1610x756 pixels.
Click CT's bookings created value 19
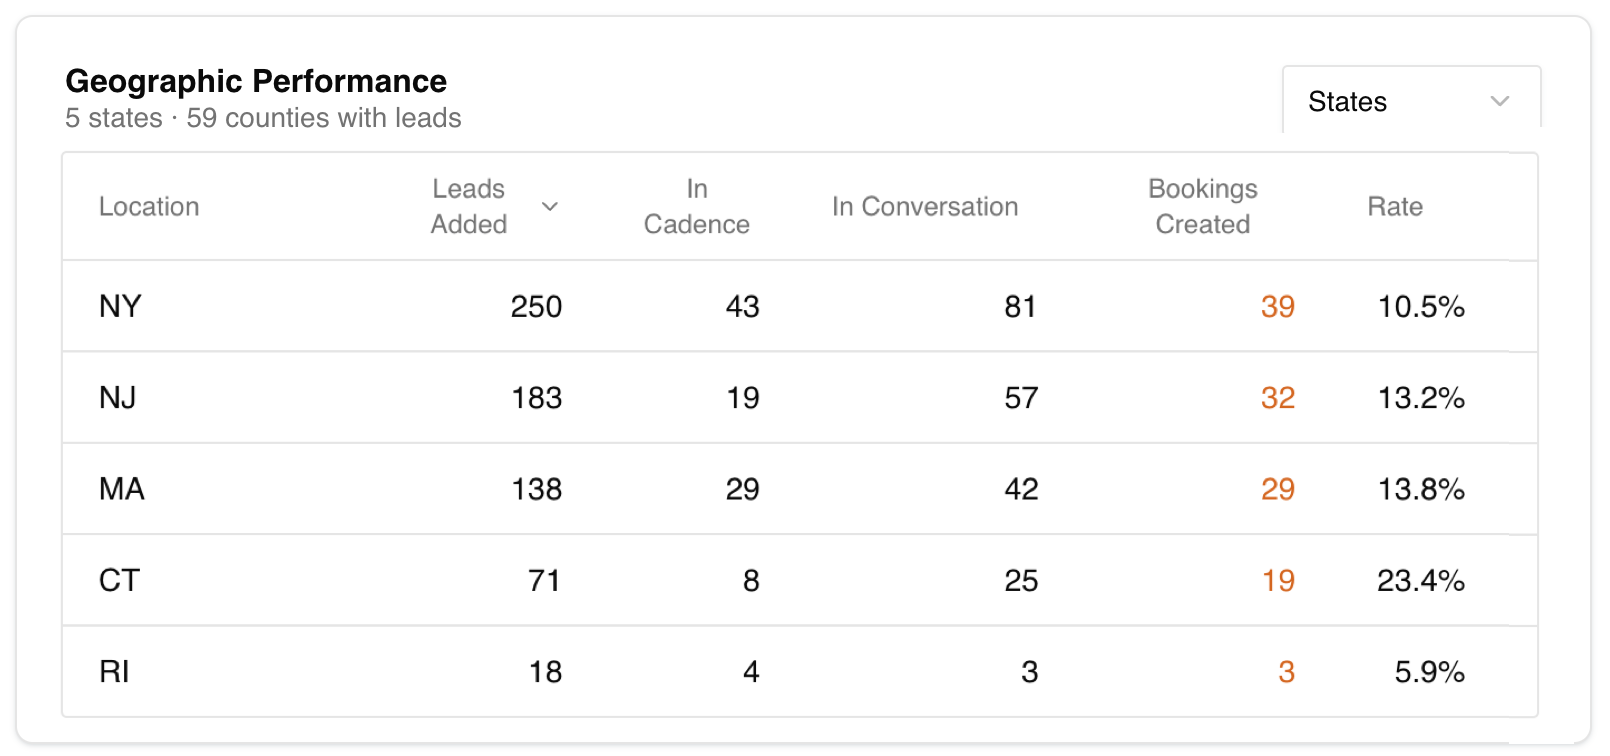click(1277, 580)
